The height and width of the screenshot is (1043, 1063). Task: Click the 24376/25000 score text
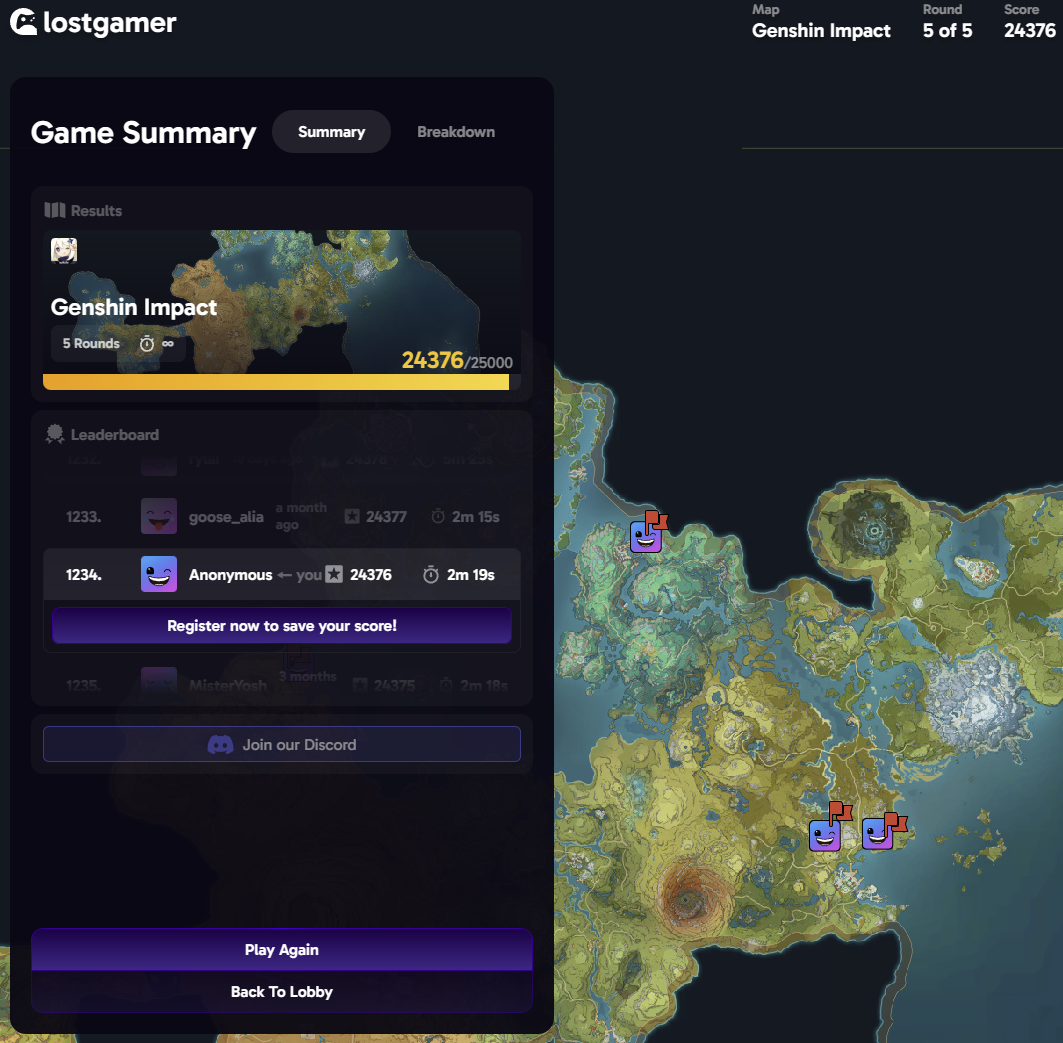pos(457,360)
